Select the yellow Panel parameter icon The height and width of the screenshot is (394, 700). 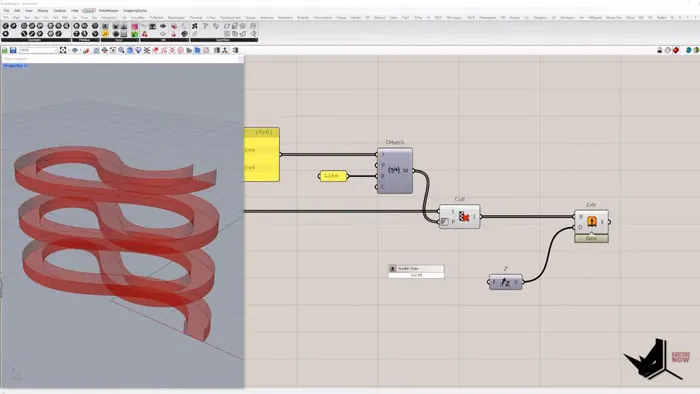pyautogui.click(x=105, y=34)
